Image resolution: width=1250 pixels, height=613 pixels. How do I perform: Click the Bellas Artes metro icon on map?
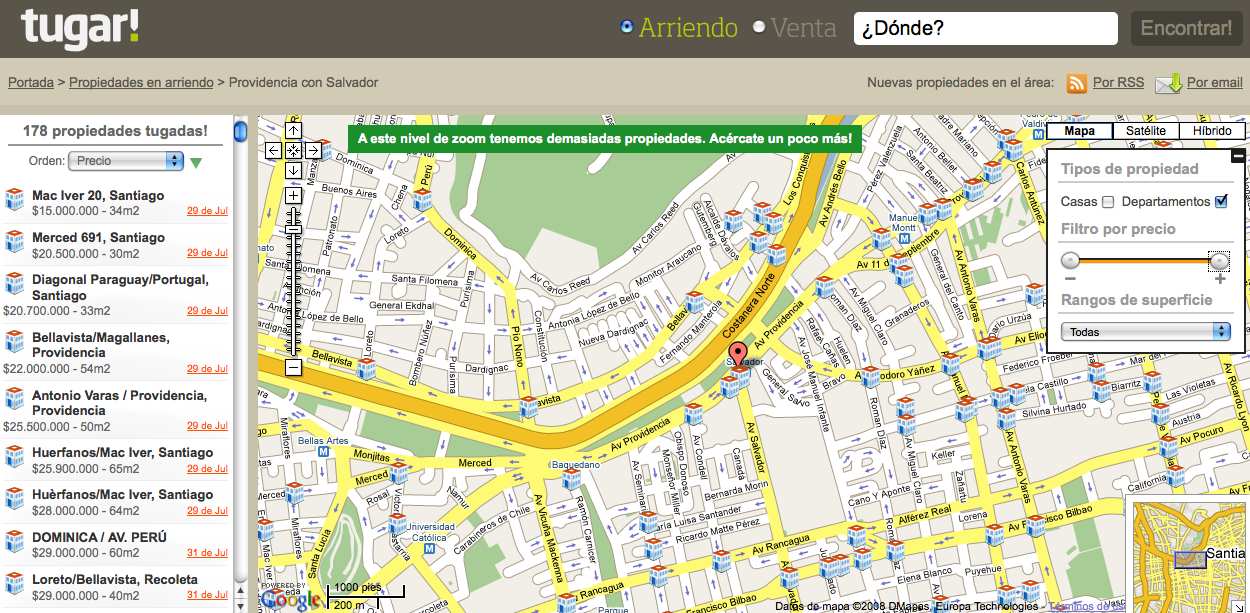[323, 452]
